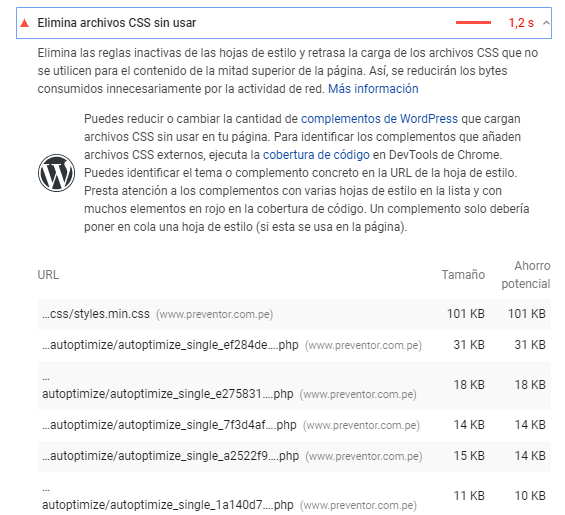Screen dimensions: 565x515
Task: Open the 'cobertura de código' link
Action: 316,155
